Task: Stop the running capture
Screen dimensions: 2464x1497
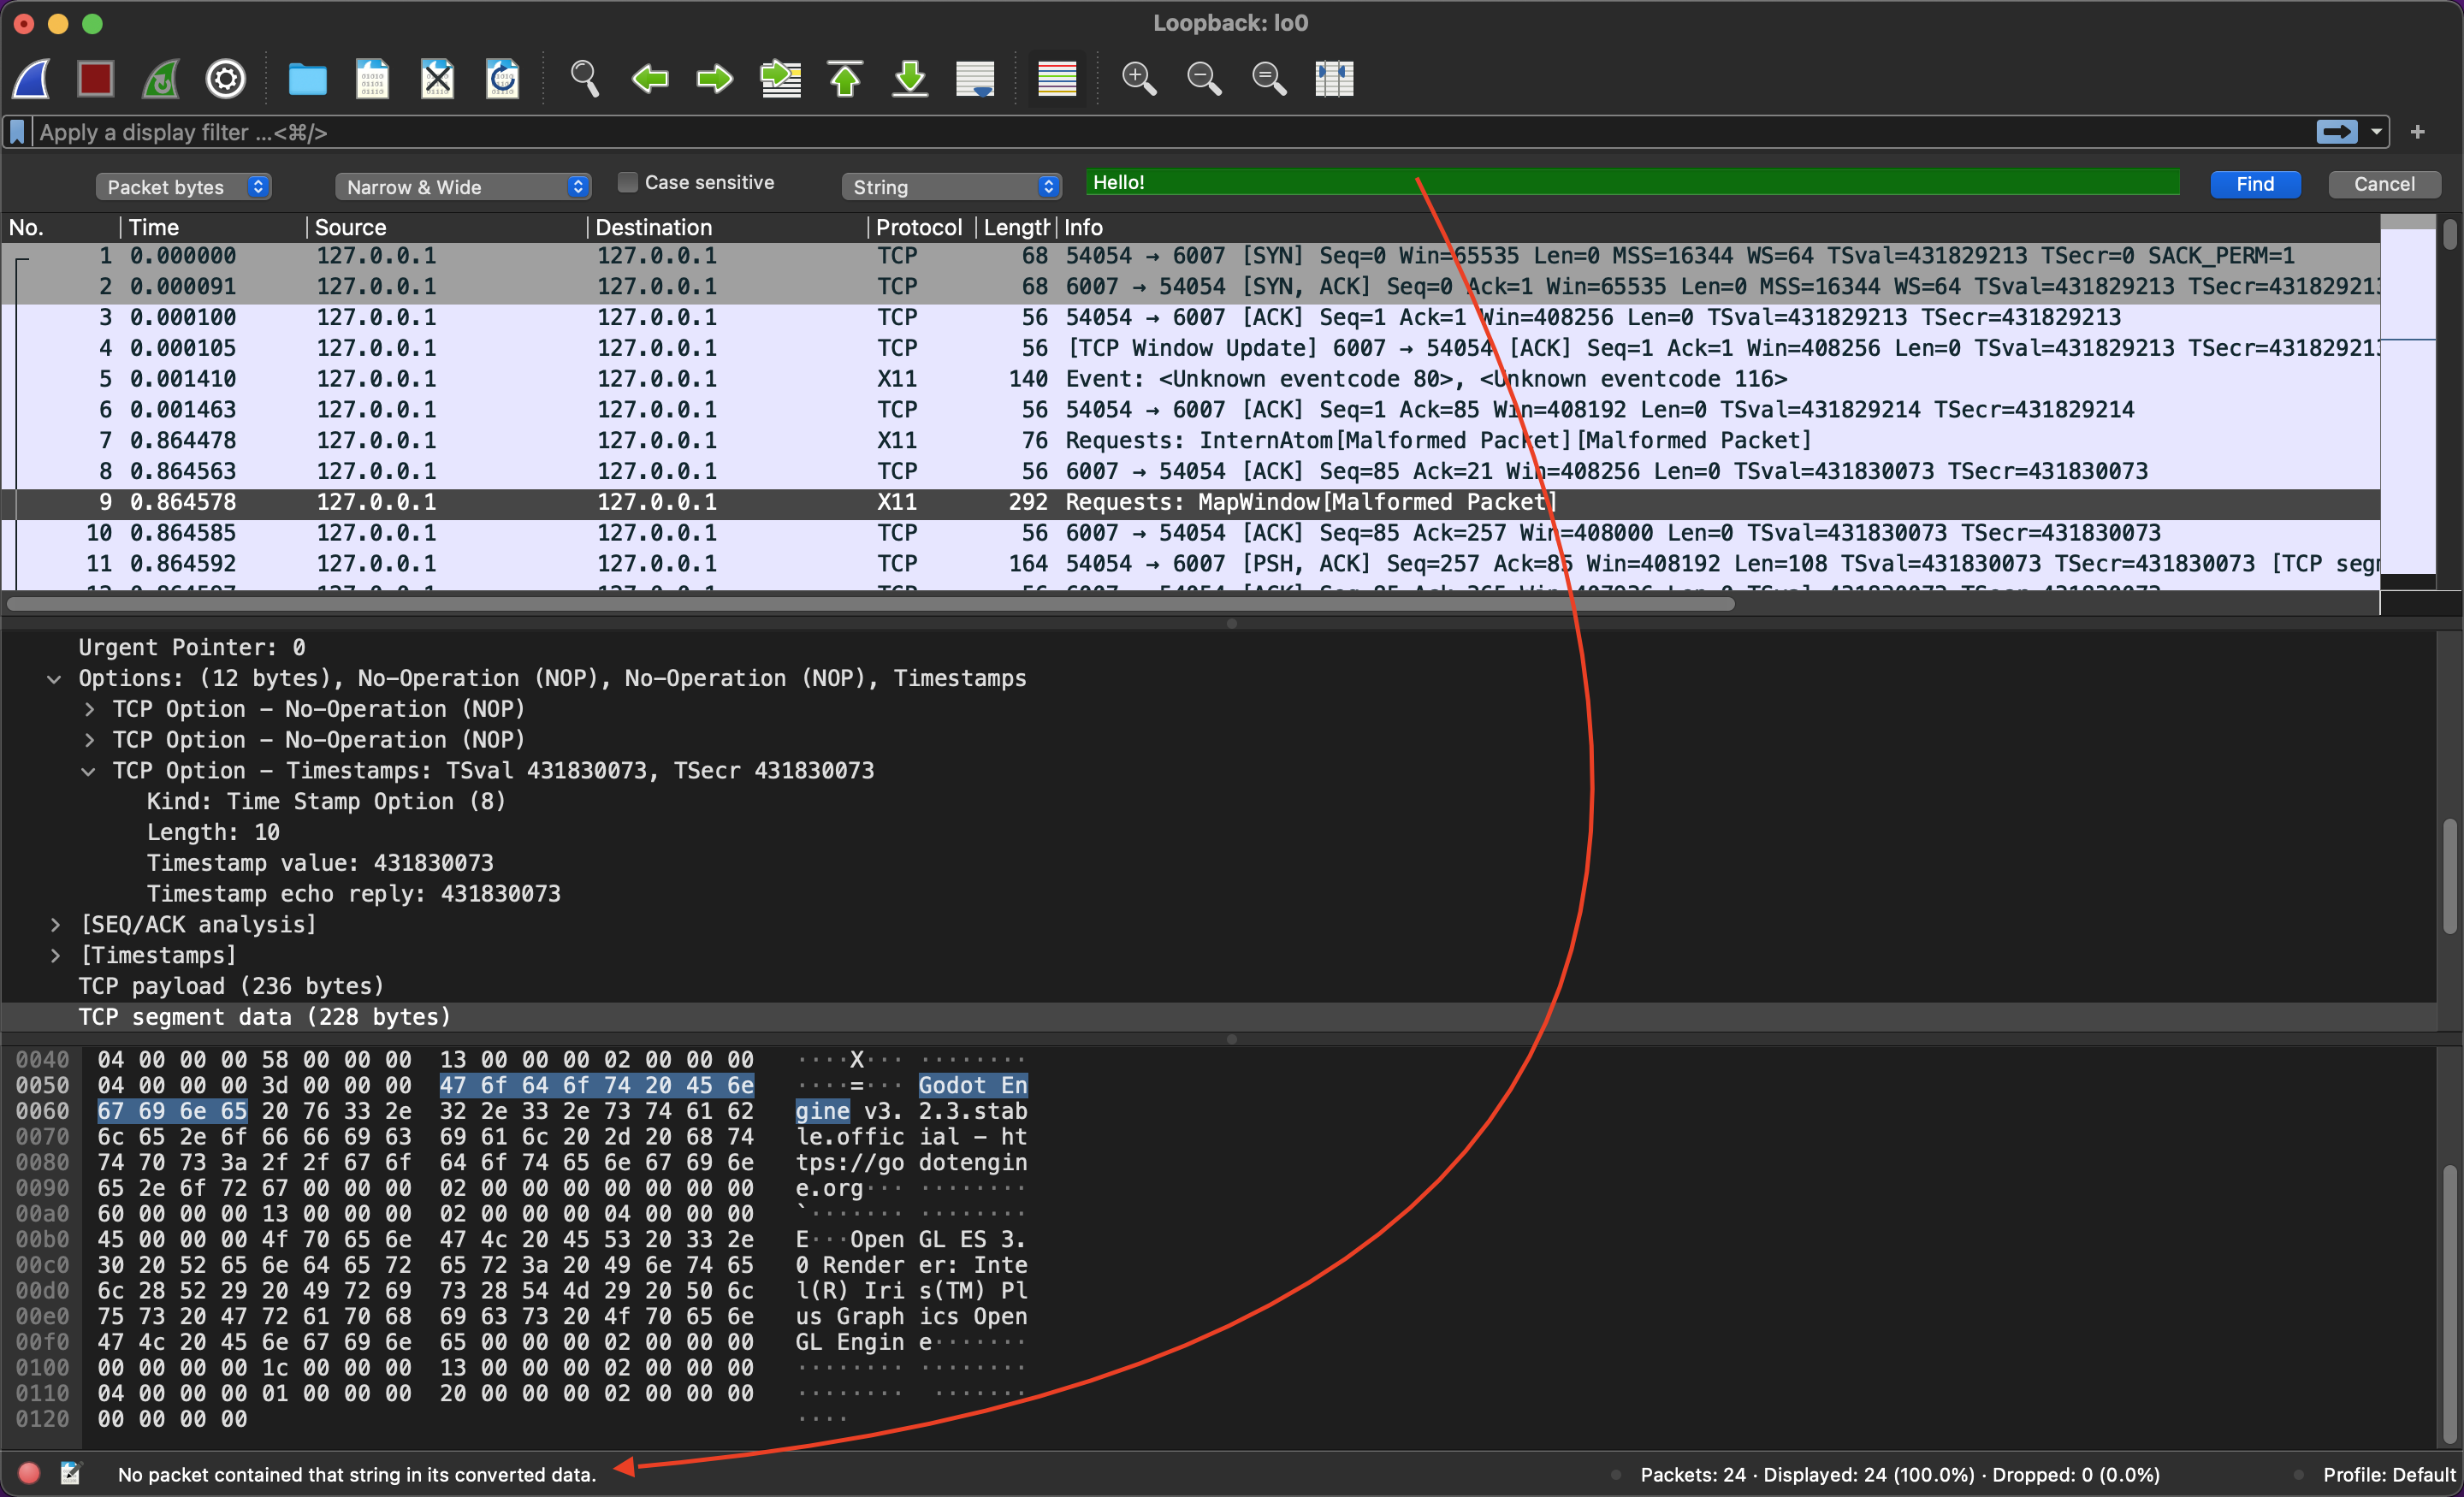Action: coord(96,78)
